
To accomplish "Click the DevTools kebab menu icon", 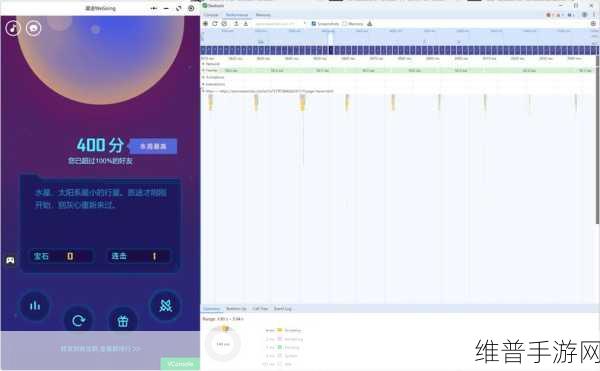I will 593,15.
